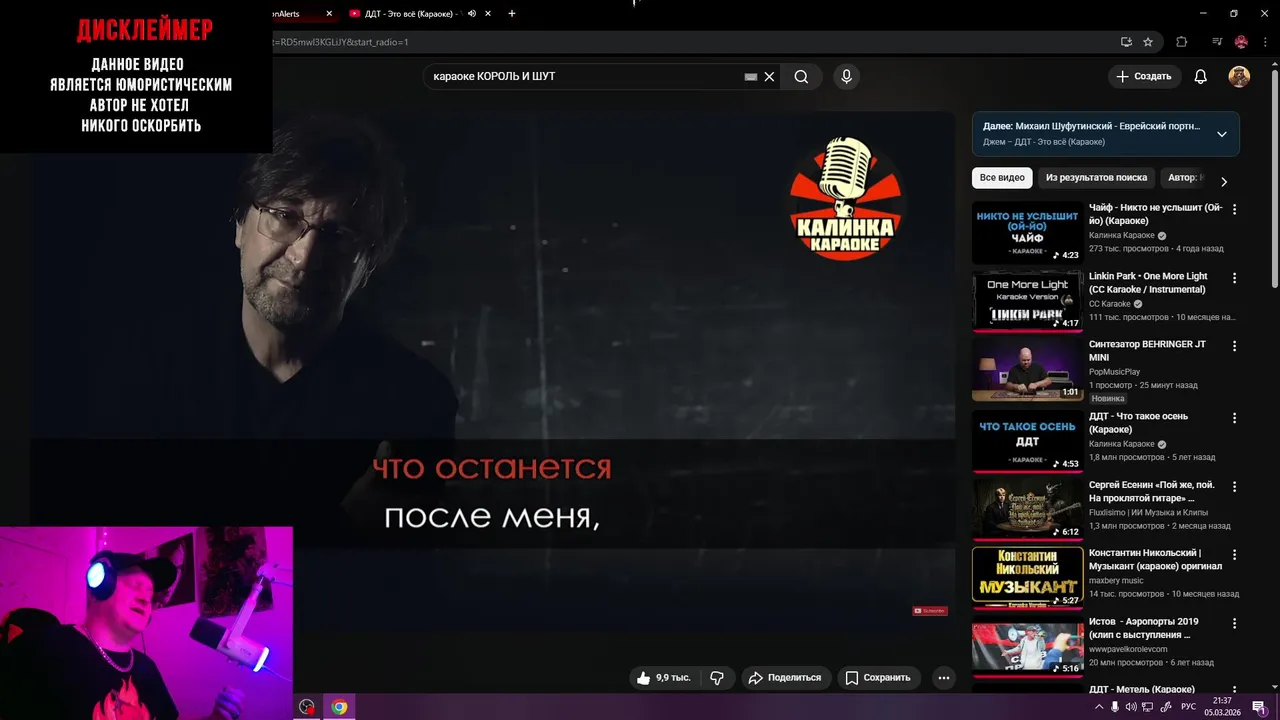This screenshot has height=720, width=1280.
Task: Like the video with thumbs up 9,9 тыс.
Action: (x=664, y=677)
